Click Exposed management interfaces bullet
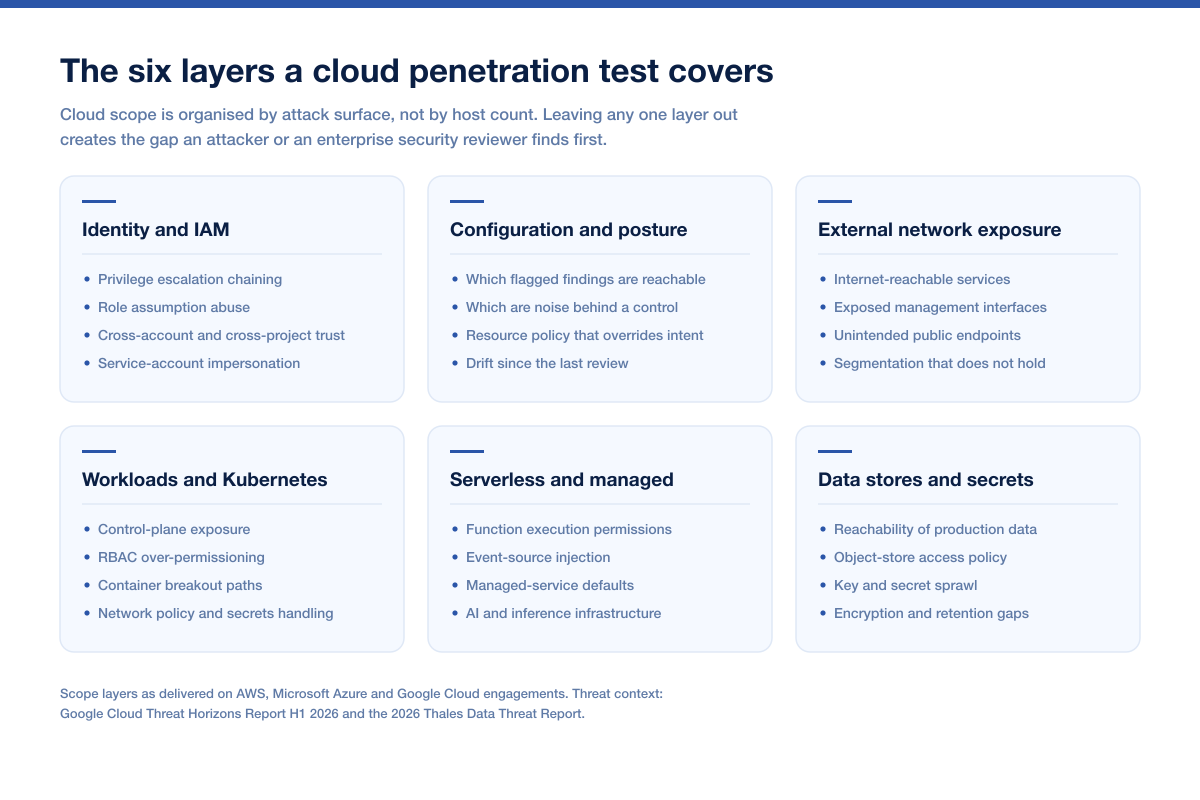The width and height of the screenshot is (1200, 800). pos(940,308)
